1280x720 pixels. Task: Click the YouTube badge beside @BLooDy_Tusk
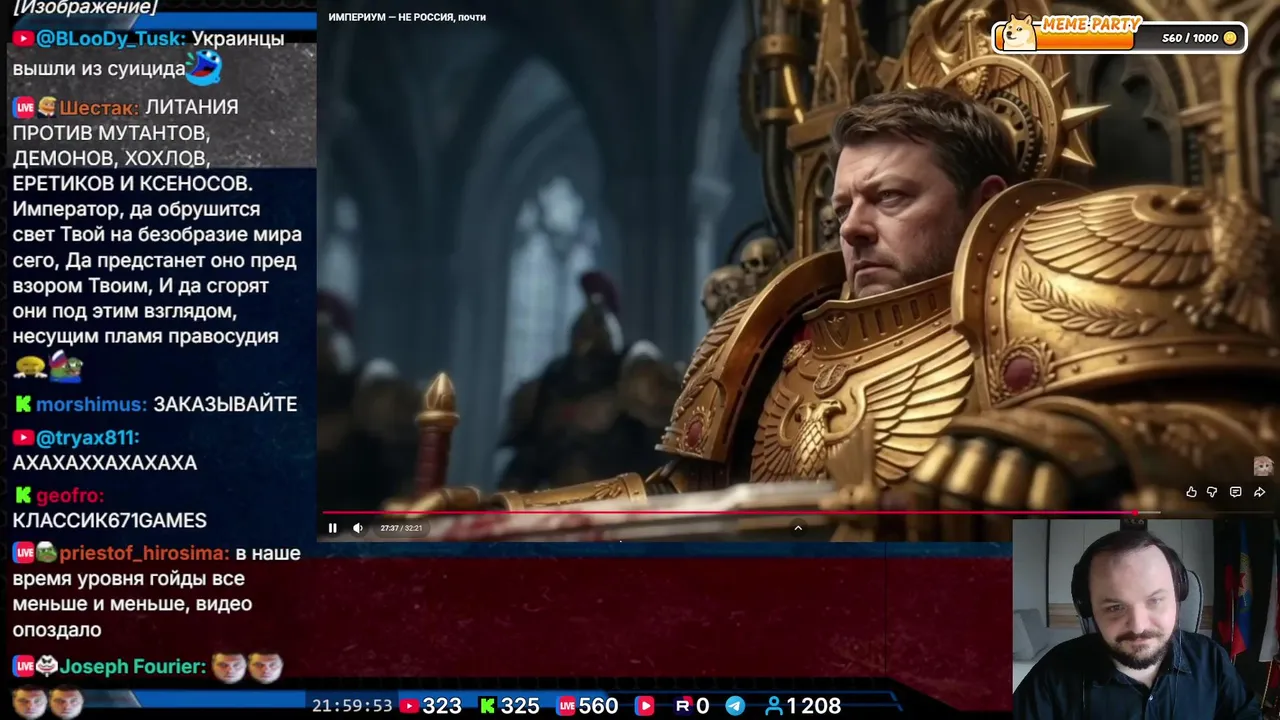coord(24,39)
